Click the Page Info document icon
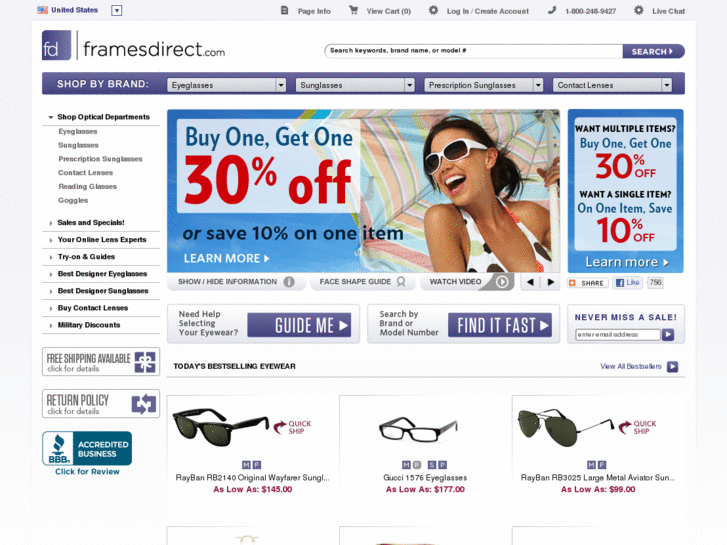Viewport: 727px width, 545px height. (284, 10)
